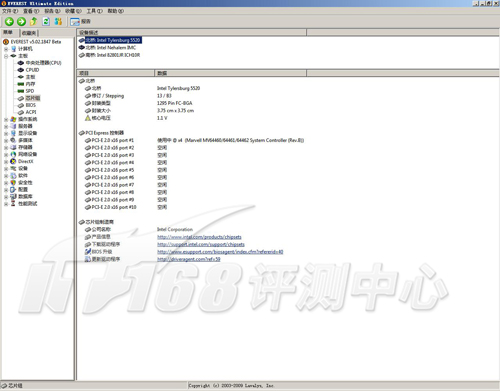The height and width of the screenshot is (391, 500).
Task: Select Intel Nehalem IMC device entry
Action: click(111, 48)
